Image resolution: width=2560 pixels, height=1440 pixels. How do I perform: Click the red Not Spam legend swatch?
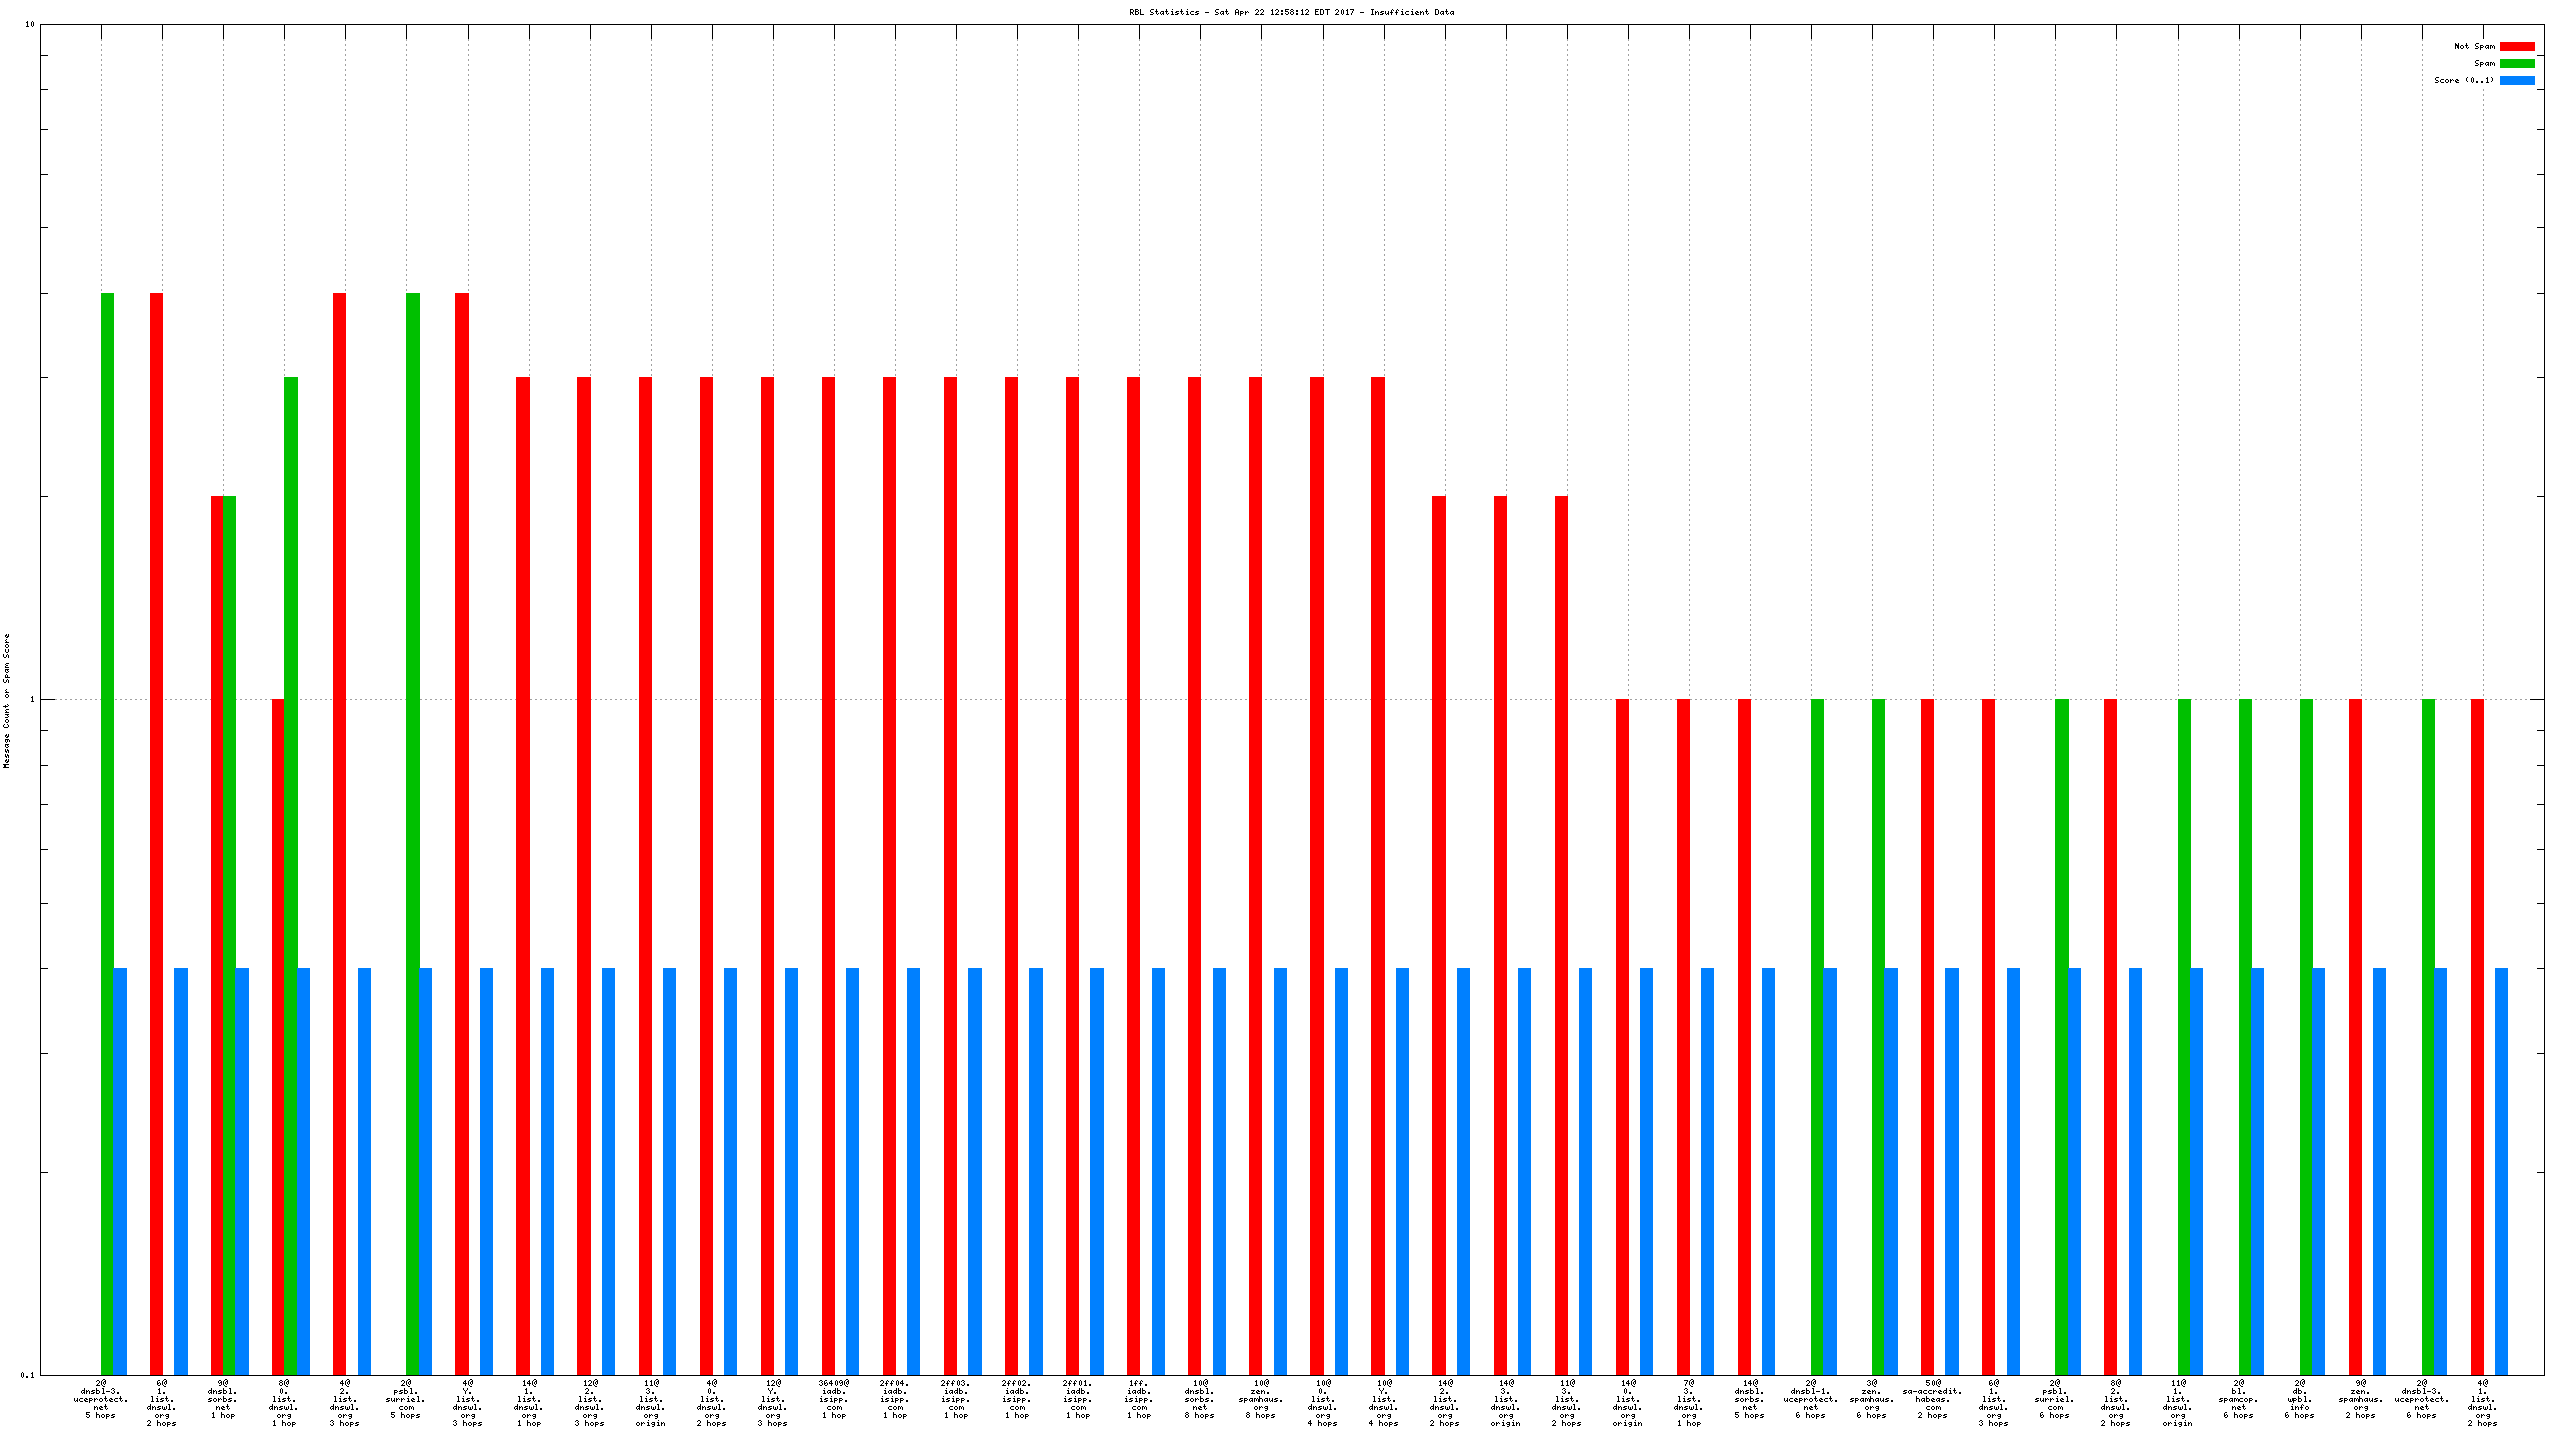point(2517,46)
